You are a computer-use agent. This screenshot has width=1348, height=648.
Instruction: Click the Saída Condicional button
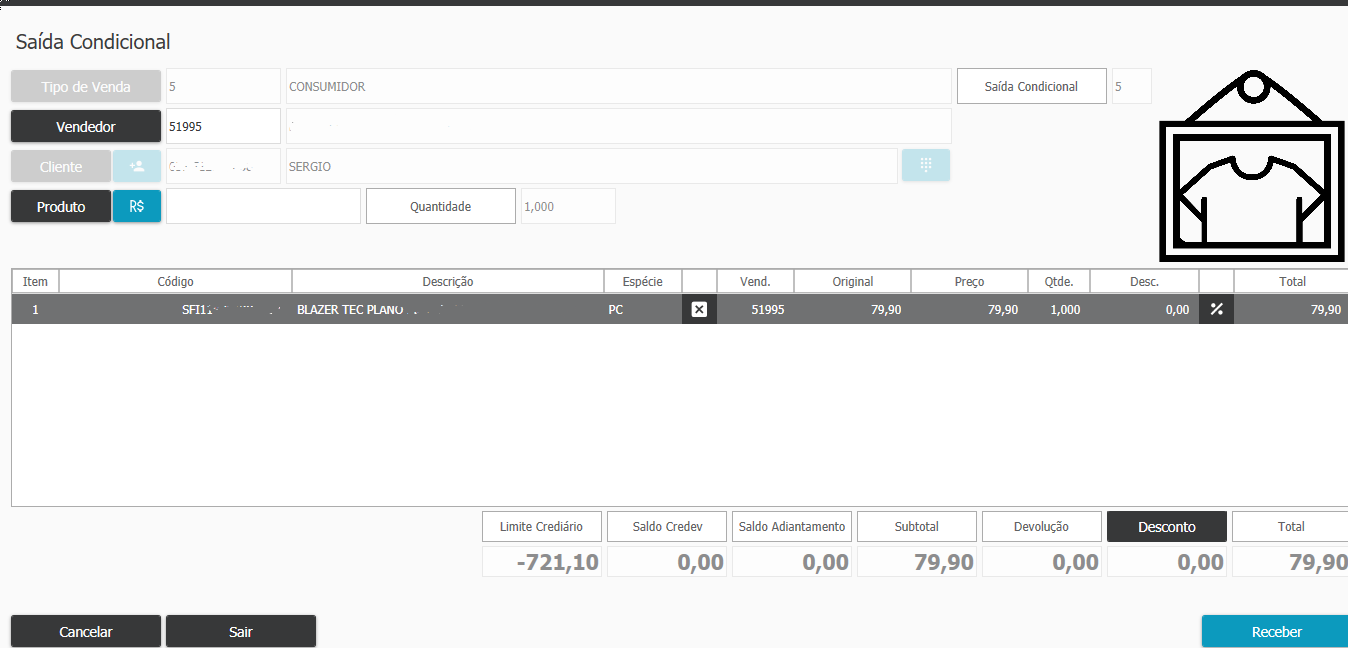(x=1032, y=86)
